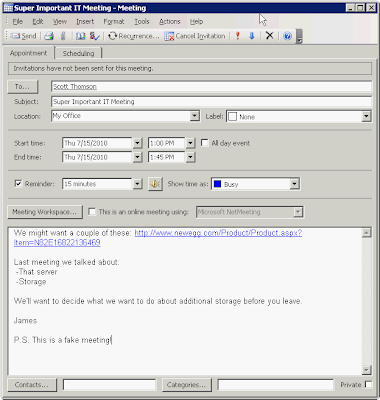This screenshot has width=380, height=400.
Task: Click Cancel Invitation in toolbar
Action: 195,36
